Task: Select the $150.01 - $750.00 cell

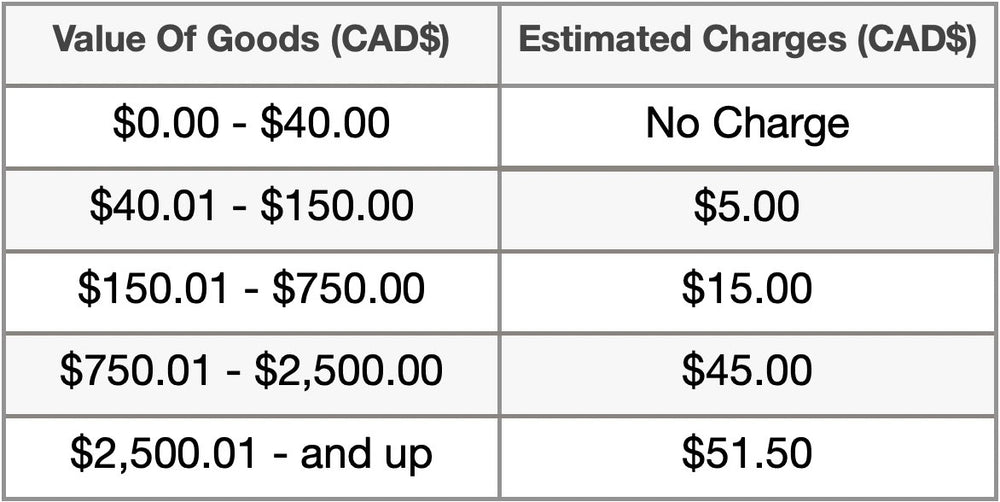Action: pos(251,292)
